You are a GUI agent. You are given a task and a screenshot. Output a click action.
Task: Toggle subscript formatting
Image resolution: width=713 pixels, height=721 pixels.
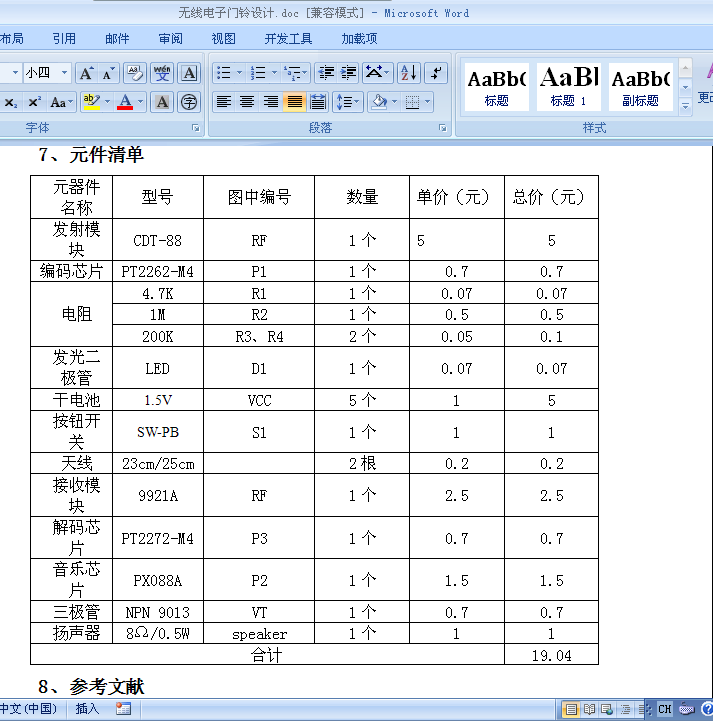11,102
